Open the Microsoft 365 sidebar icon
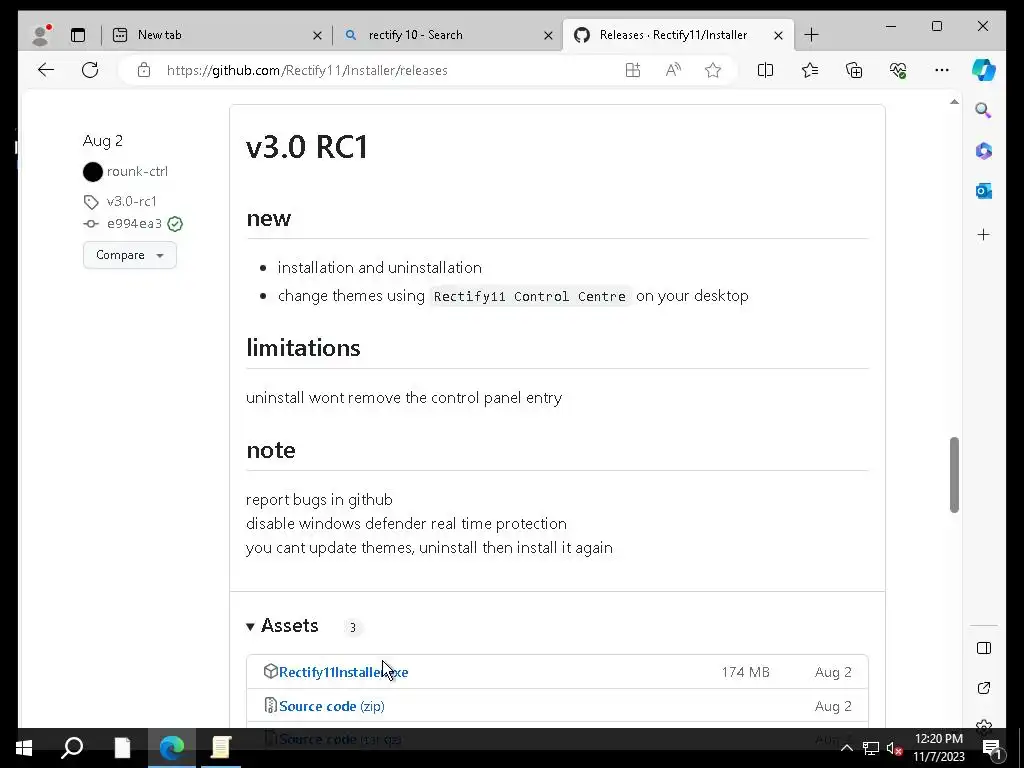This screenshot has width=1024, height=768. [x=984, y=151]
